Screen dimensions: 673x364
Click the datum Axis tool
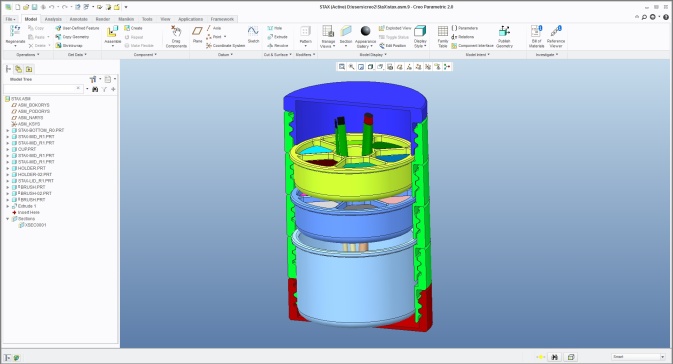[x=213, y=28]
